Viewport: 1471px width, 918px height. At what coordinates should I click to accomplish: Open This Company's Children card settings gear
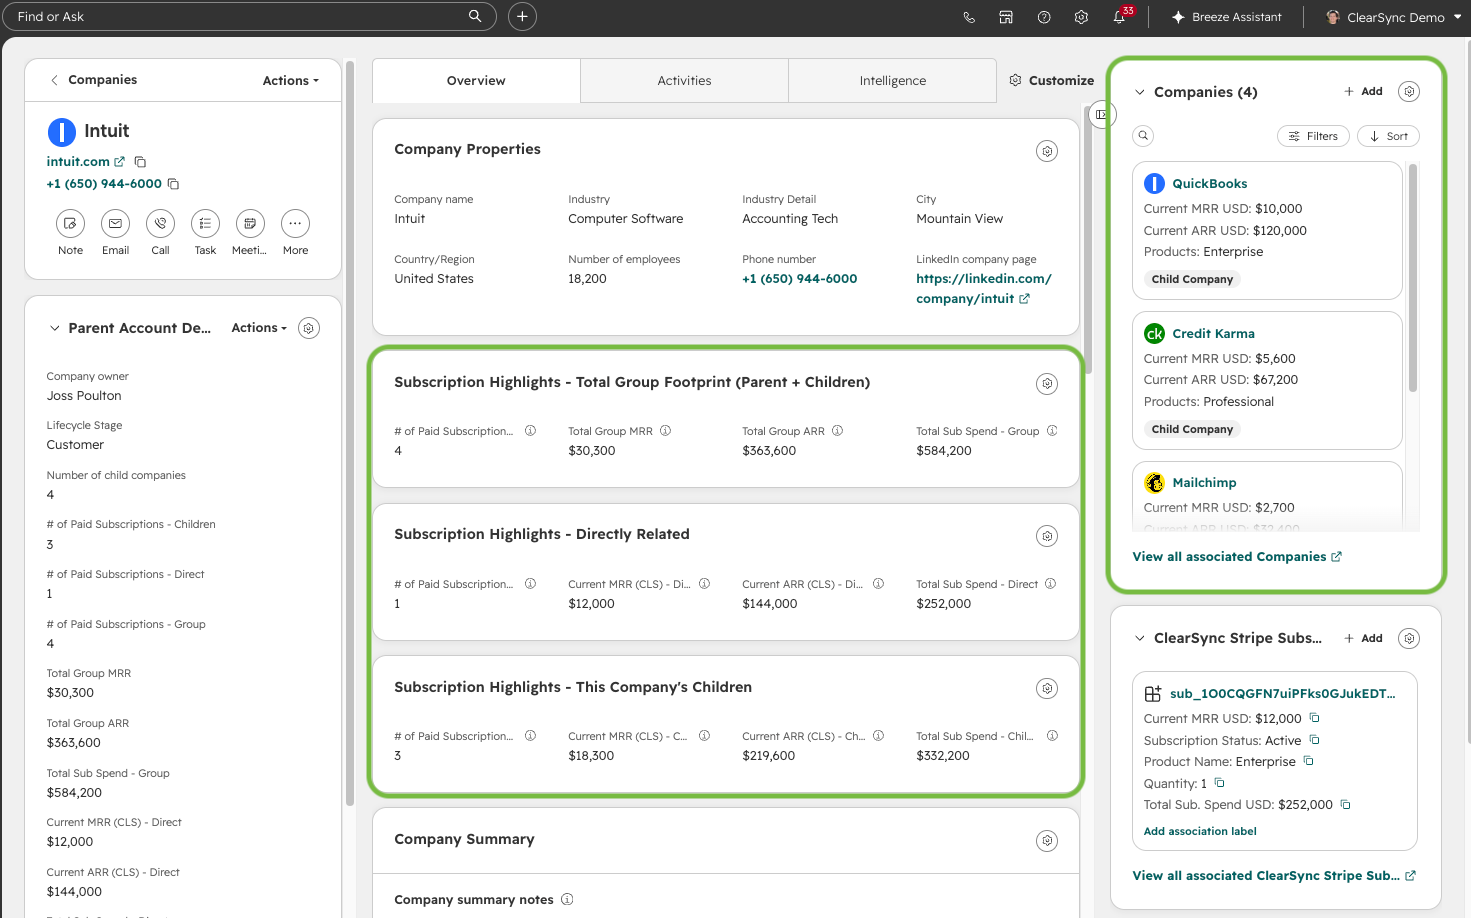pos(1047,688)
